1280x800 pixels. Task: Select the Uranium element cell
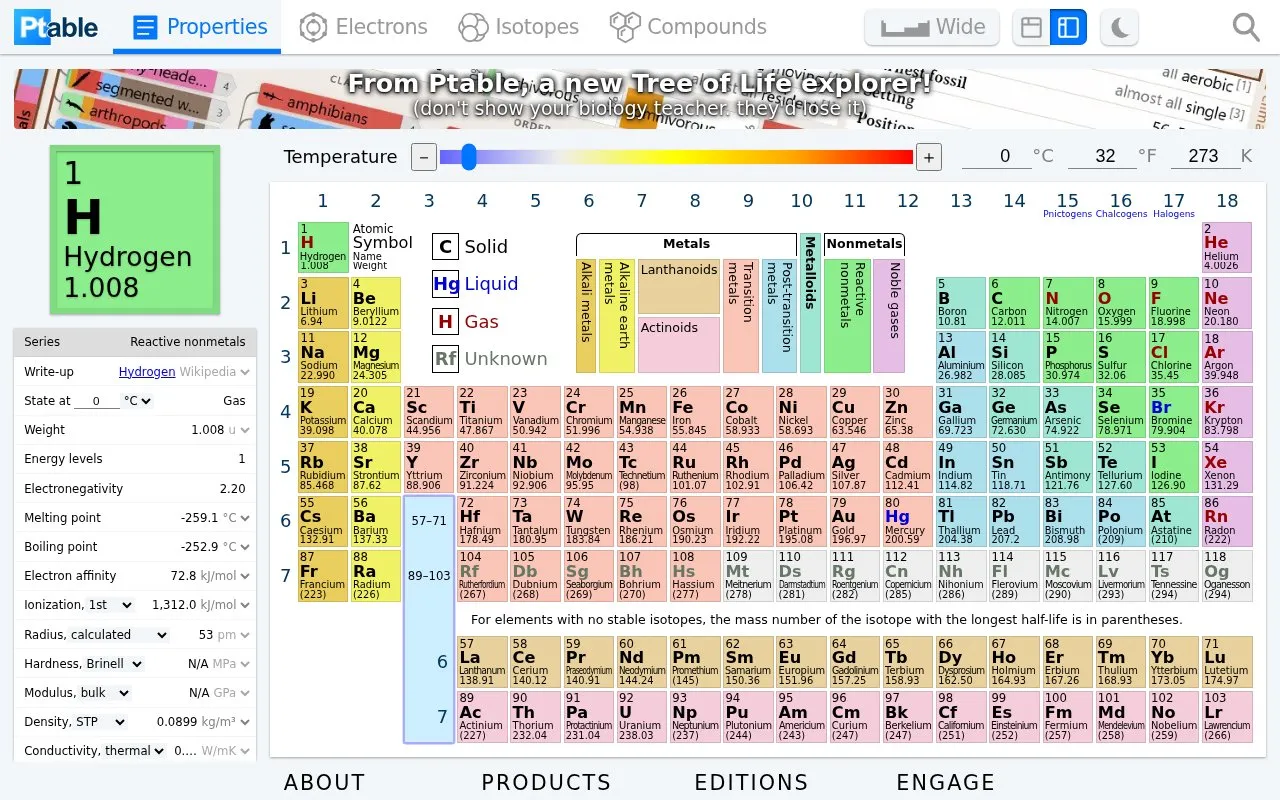[x=642, y=716]
